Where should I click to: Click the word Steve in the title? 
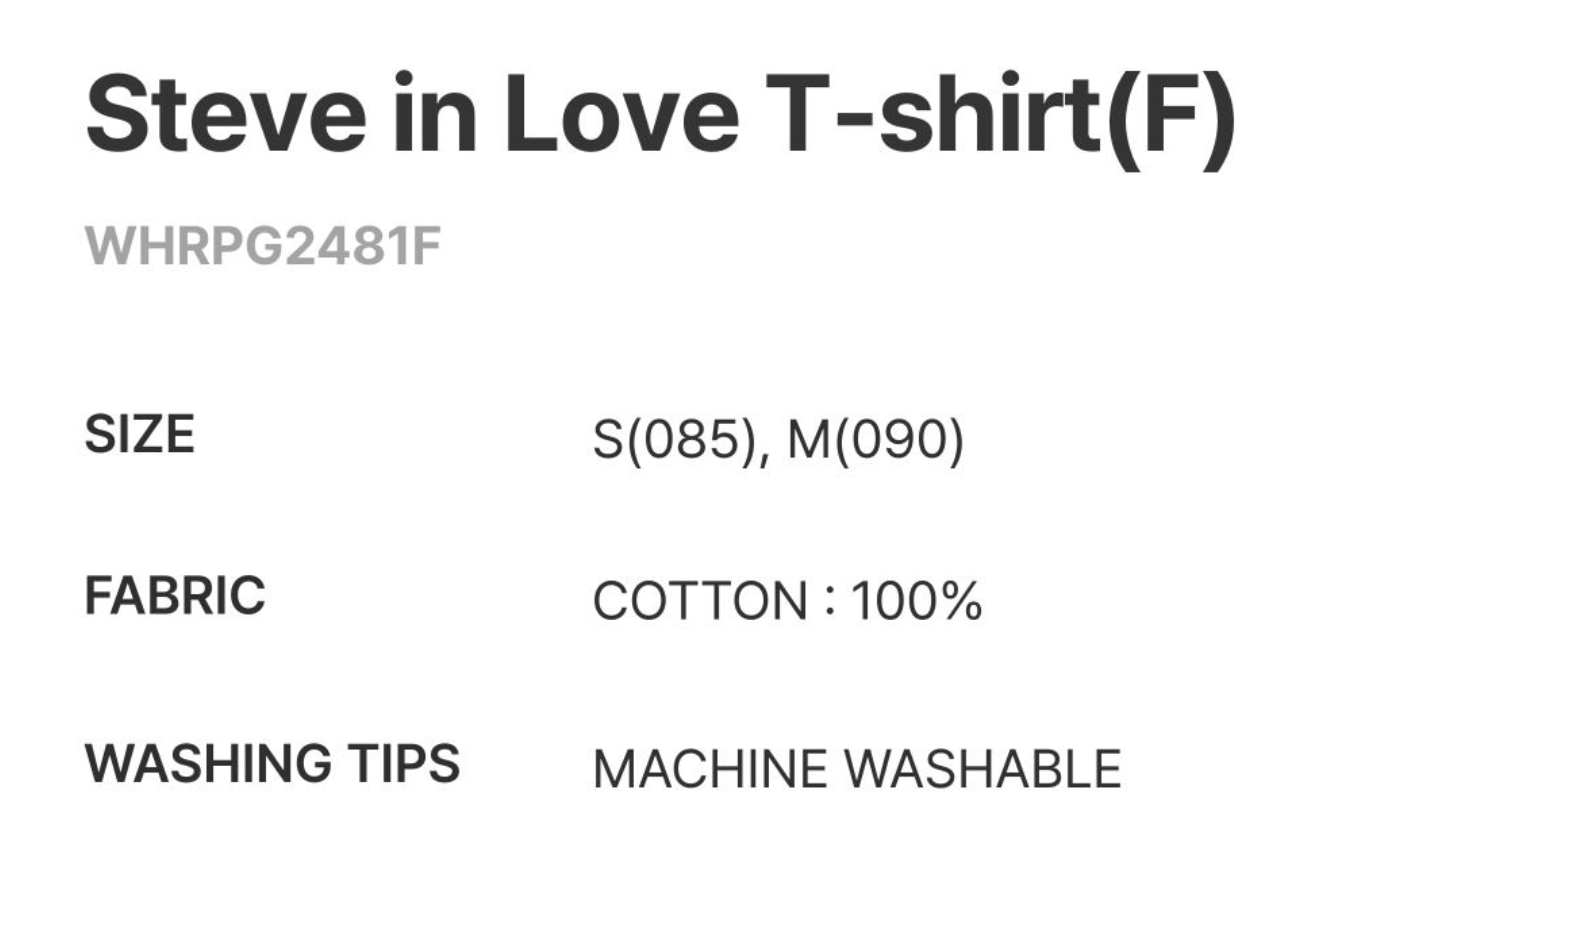226,115
